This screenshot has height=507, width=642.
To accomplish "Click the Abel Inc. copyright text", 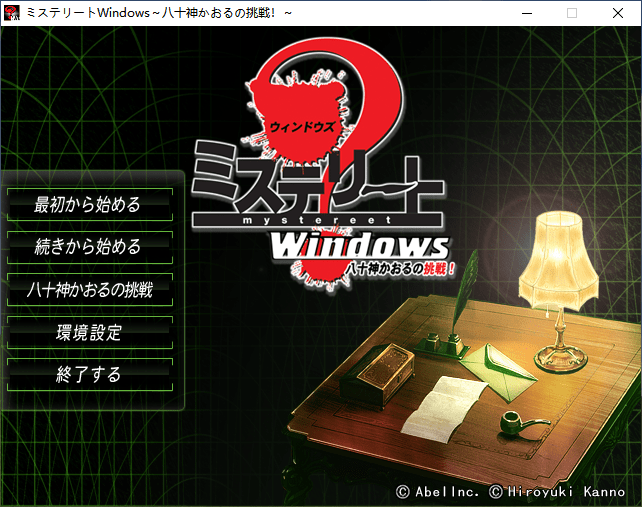I will (x=437, y=491).
